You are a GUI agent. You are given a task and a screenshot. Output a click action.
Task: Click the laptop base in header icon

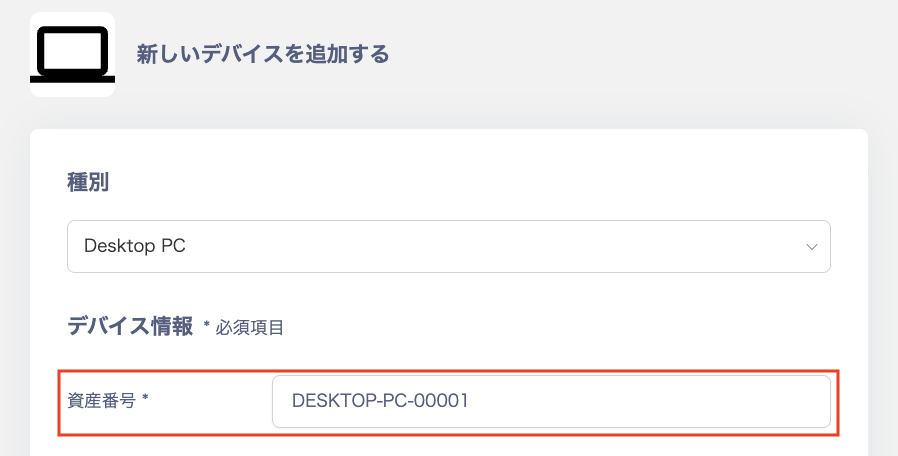pos(73,78)
